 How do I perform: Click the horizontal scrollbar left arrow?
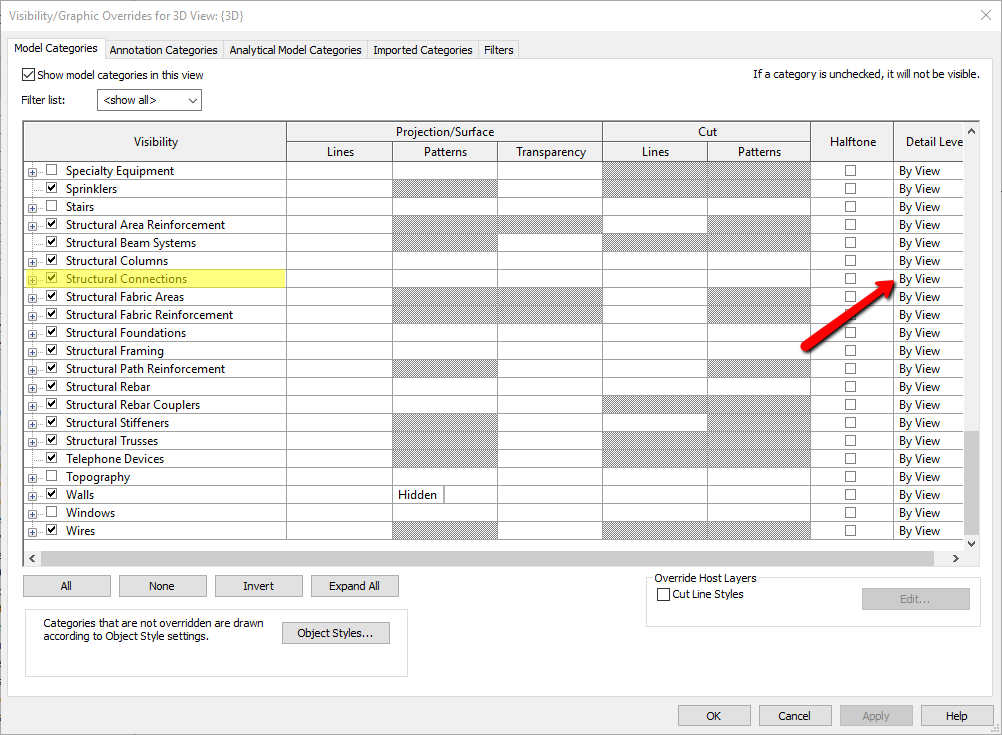point(32,559)
